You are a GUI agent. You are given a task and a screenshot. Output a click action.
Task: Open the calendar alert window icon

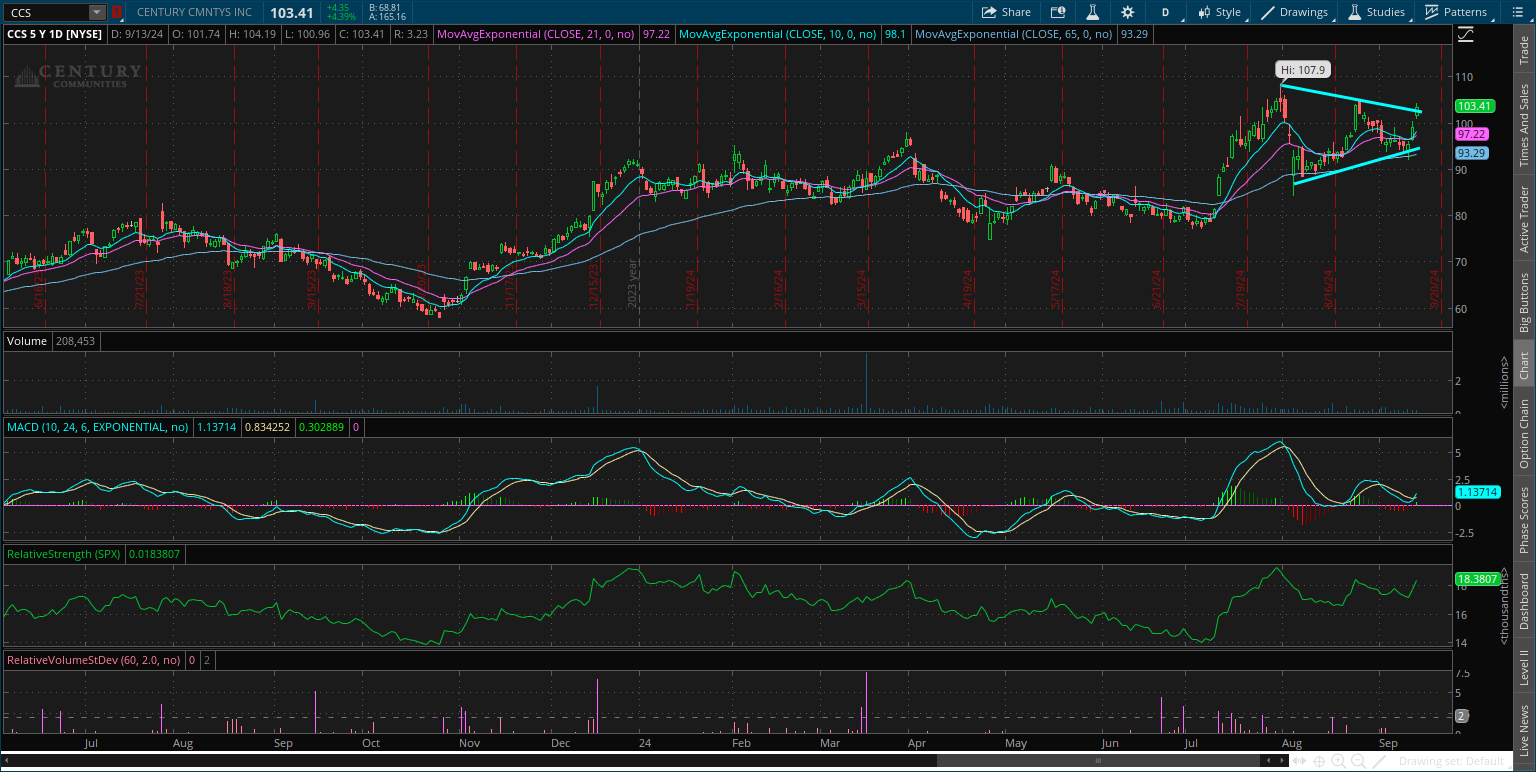1058,12
